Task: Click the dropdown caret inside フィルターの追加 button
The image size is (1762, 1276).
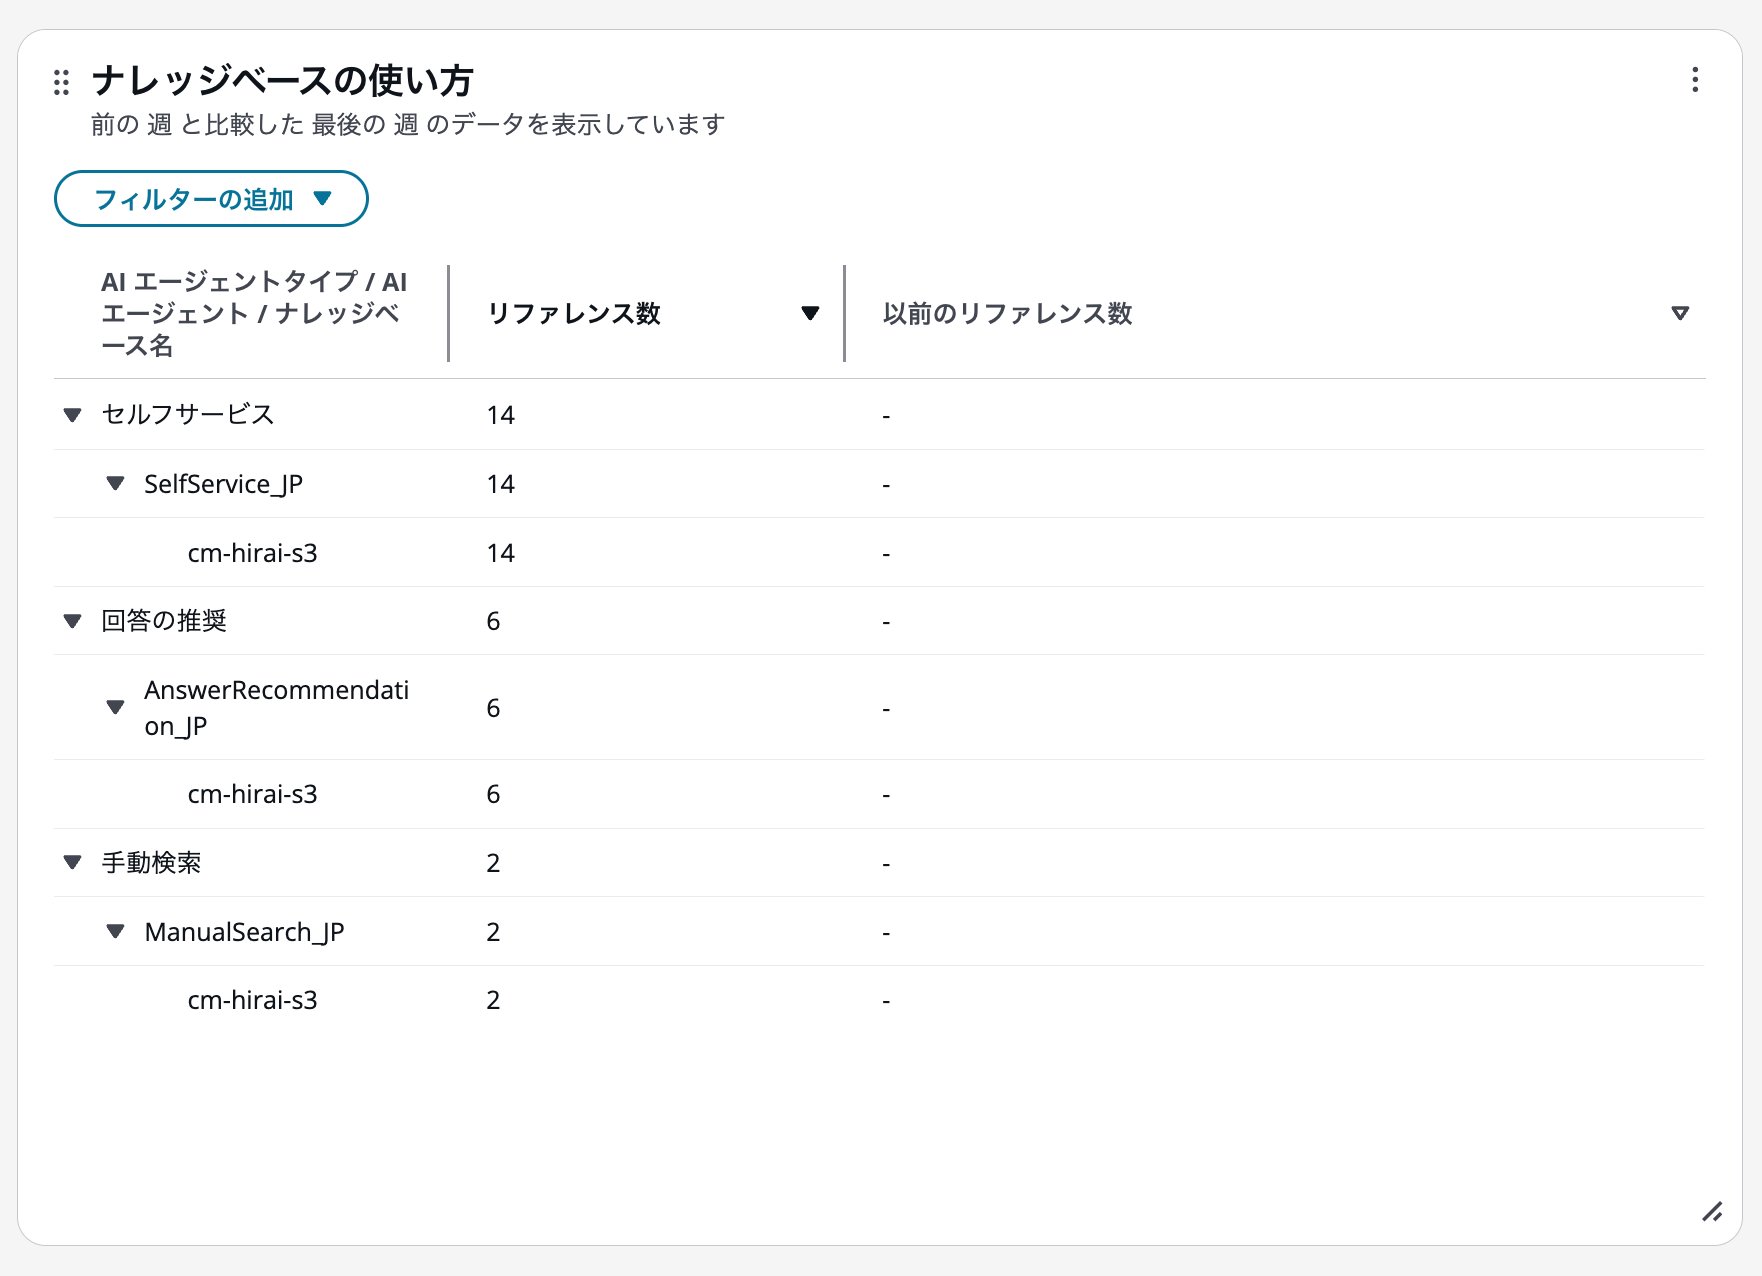Action: (322, 198)
